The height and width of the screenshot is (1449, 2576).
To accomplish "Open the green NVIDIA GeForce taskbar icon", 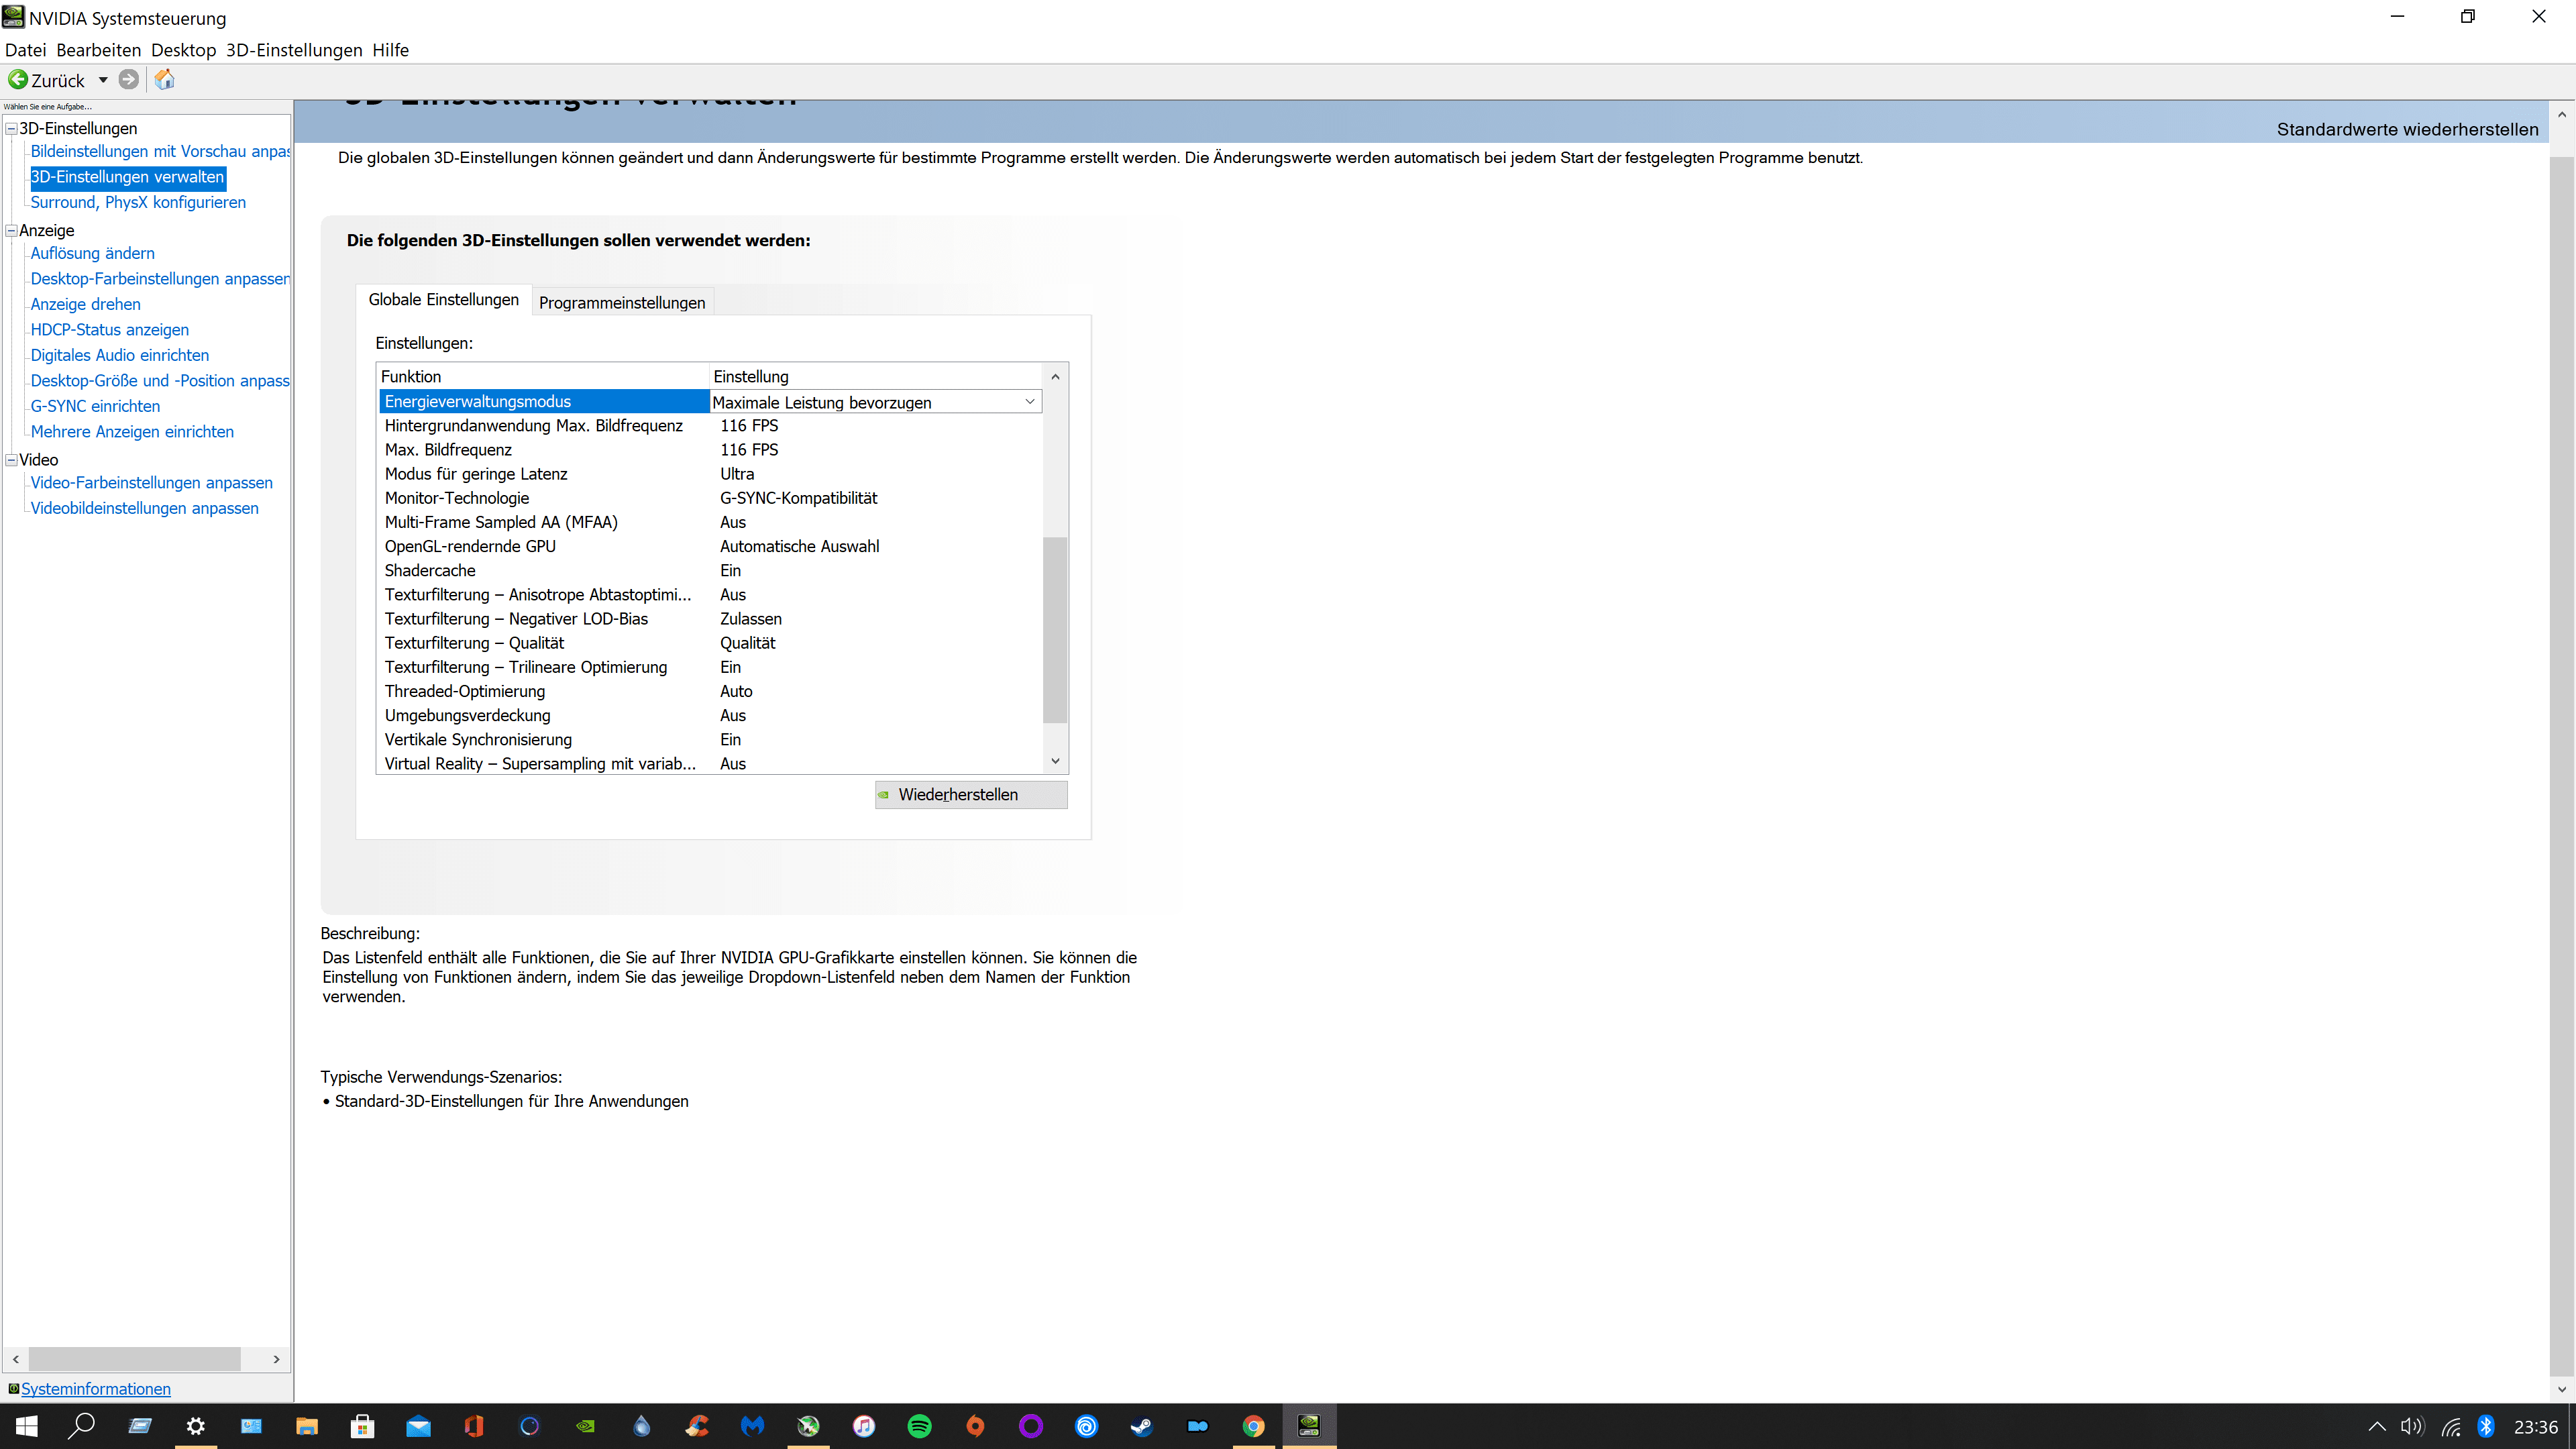I will 586,1427.
